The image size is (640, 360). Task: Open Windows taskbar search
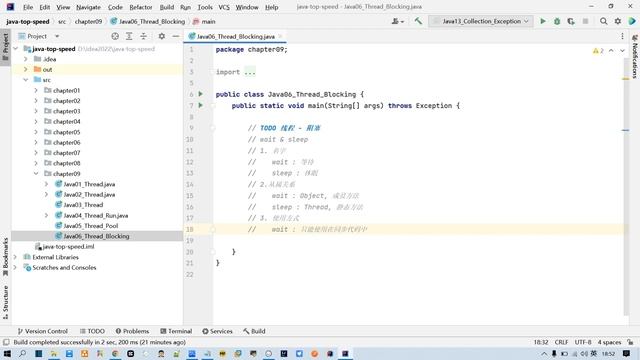[x=22, y=353]
